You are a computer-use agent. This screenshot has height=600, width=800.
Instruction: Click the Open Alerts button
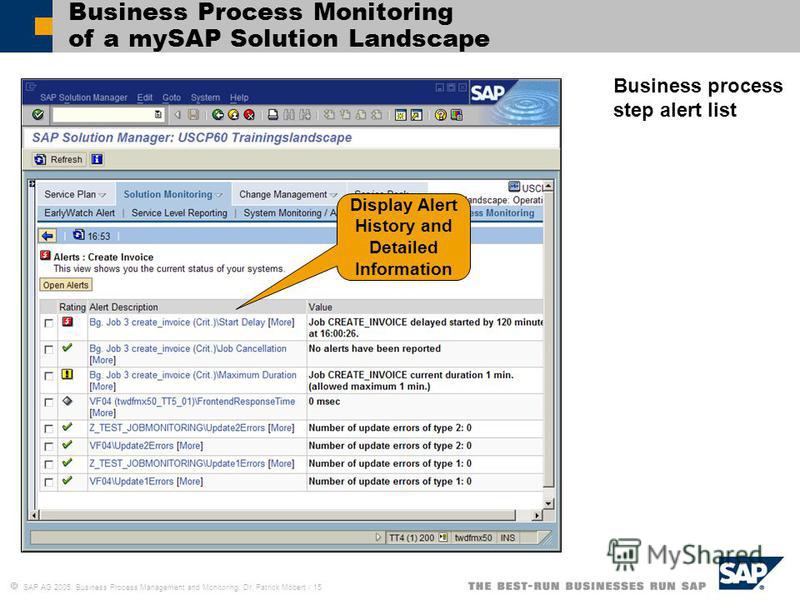pyautogui.click(x=66, y=285)
